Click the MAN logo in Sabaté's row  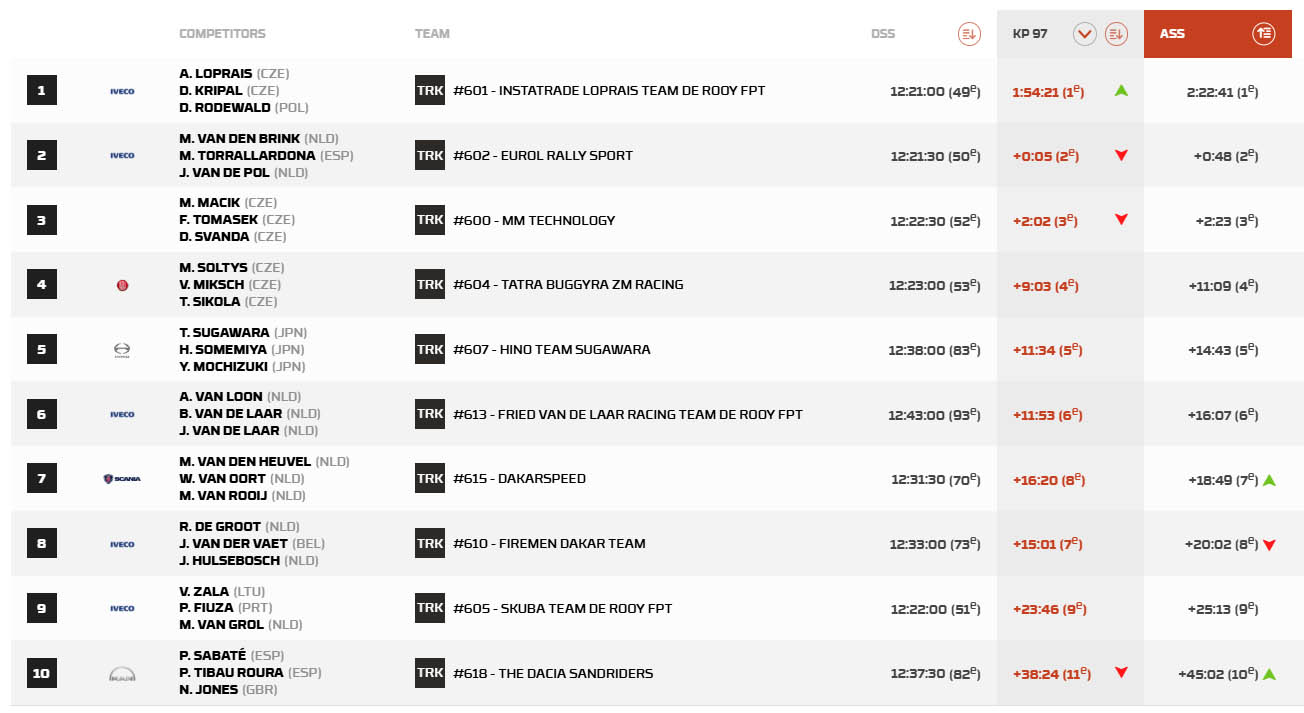click(122, 674)
